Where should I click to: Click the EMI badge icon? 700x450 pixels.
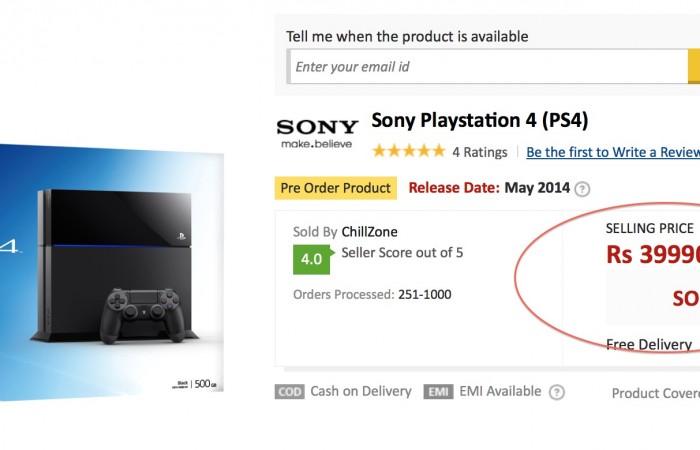coord(438,392)
